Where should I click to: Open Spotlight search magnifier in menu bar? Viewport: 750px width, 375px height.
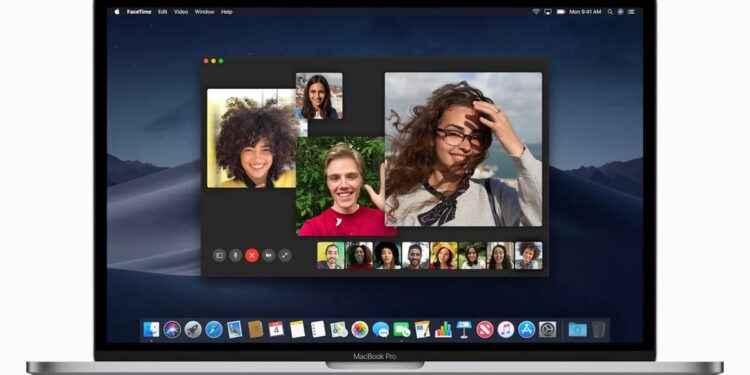coord(610,12)
